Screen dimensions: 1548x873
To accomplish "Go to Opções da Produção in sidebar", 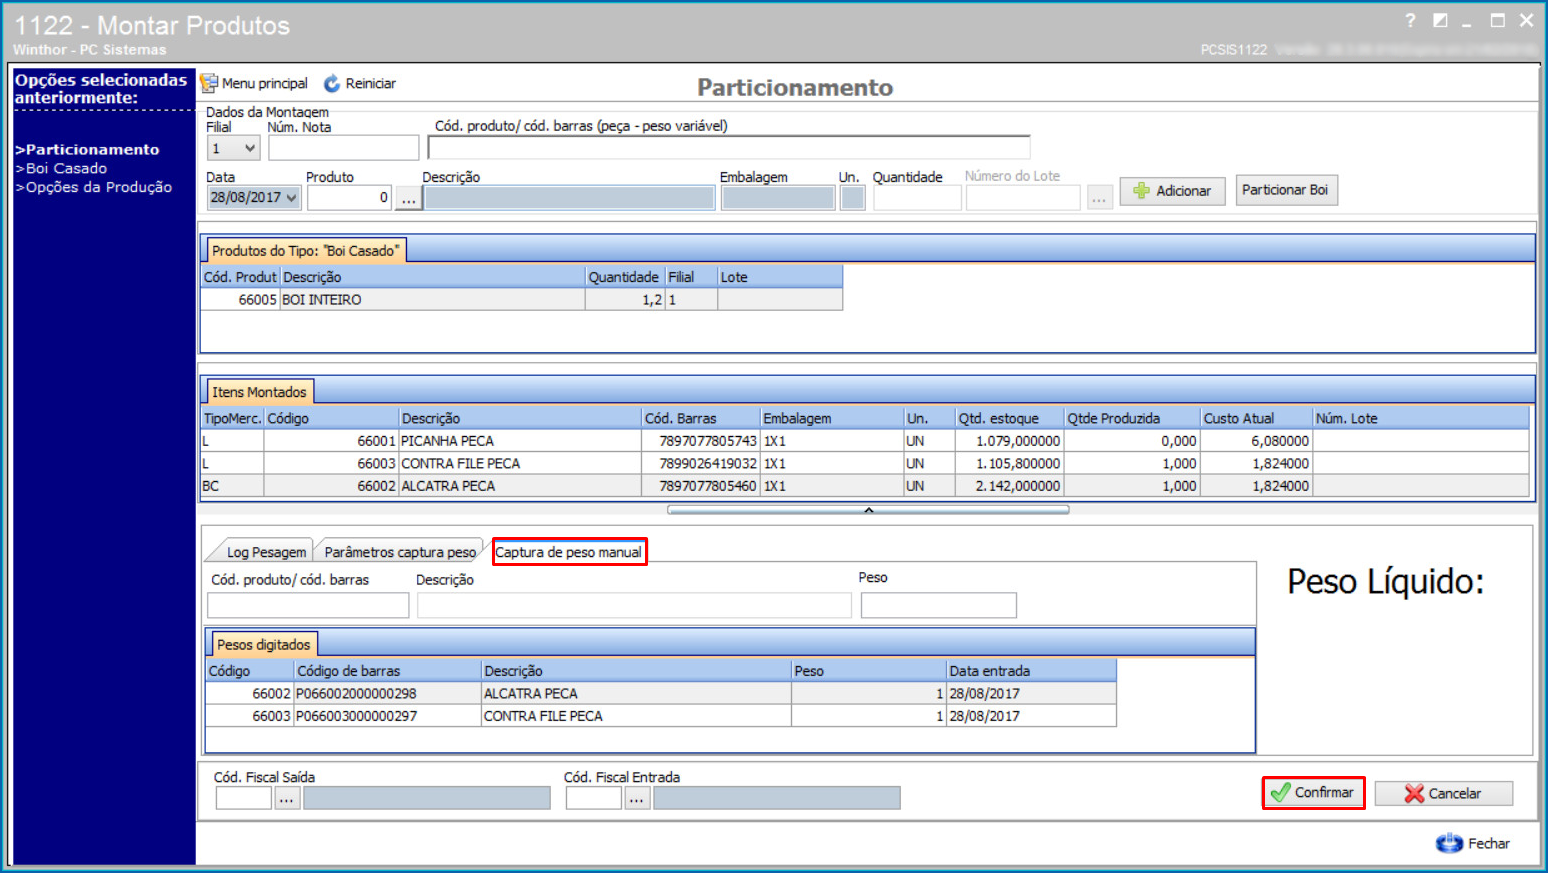I will click(x=94, y=187).
